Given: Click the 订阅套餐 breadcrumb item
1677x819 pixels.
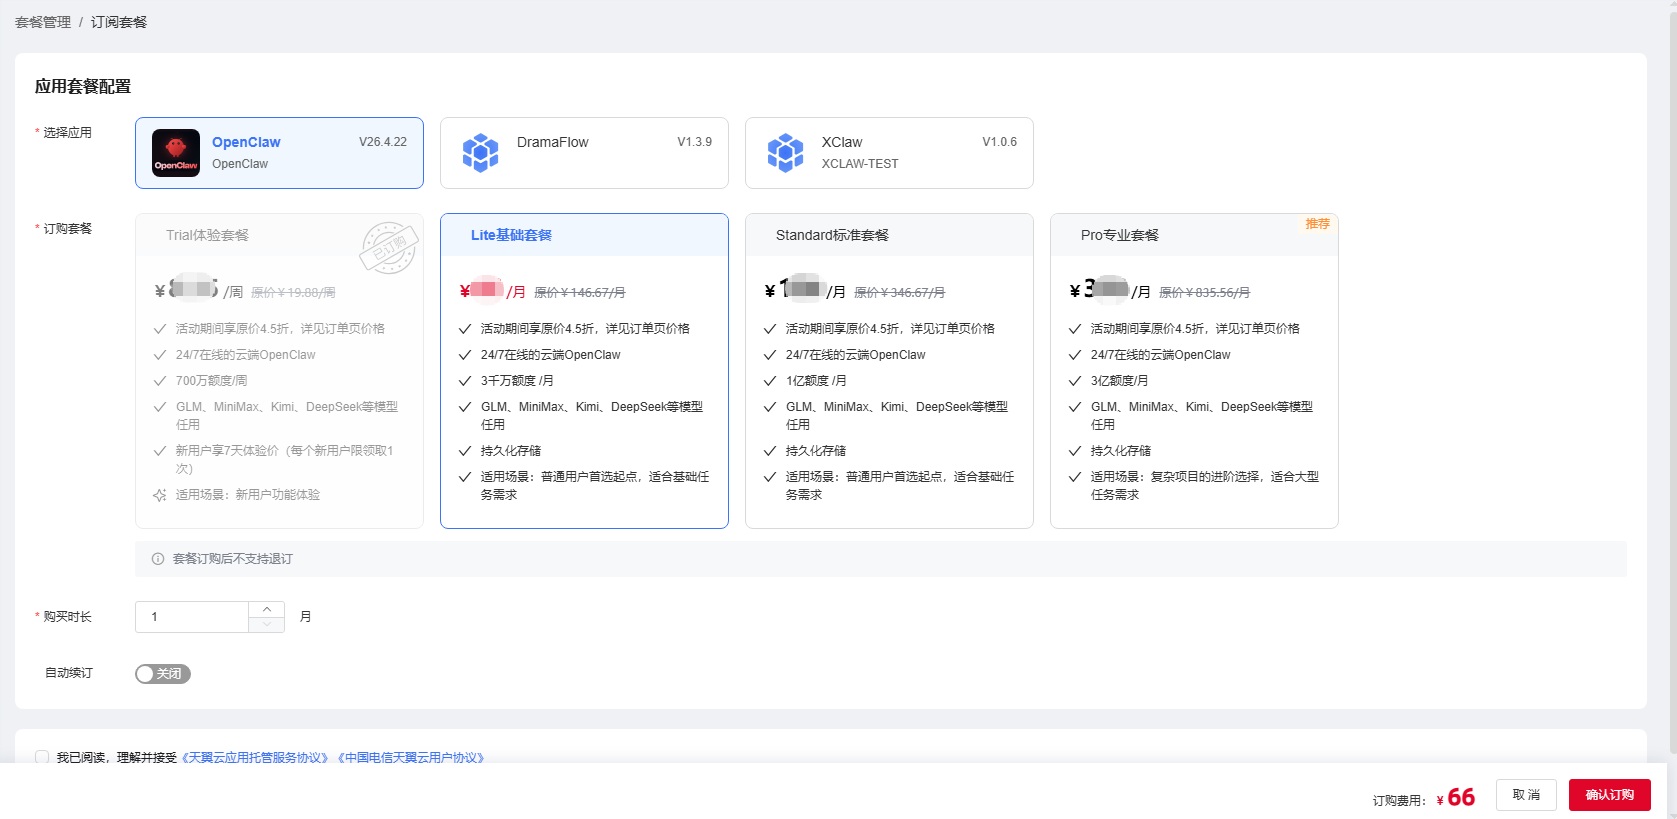Looking at the screenshot, I should point(119,22).
